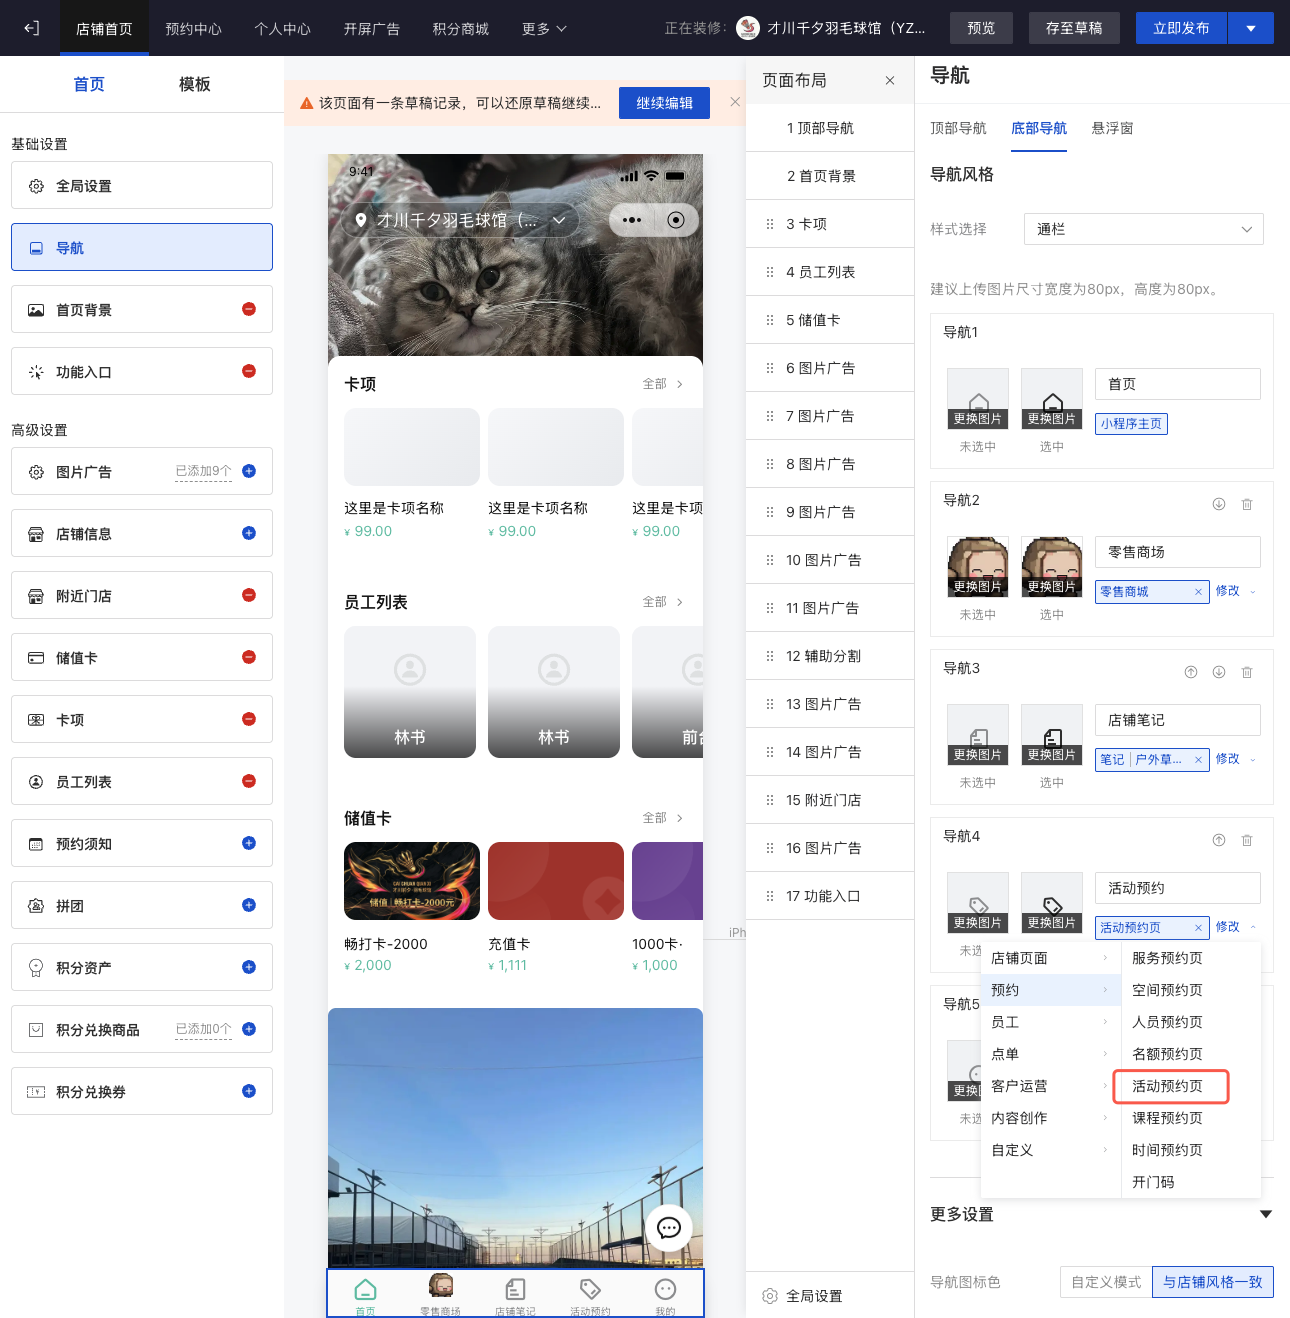Move 导航2 down with the arrow icon
This screenshot has width=1290, height=1318.
1219,504
